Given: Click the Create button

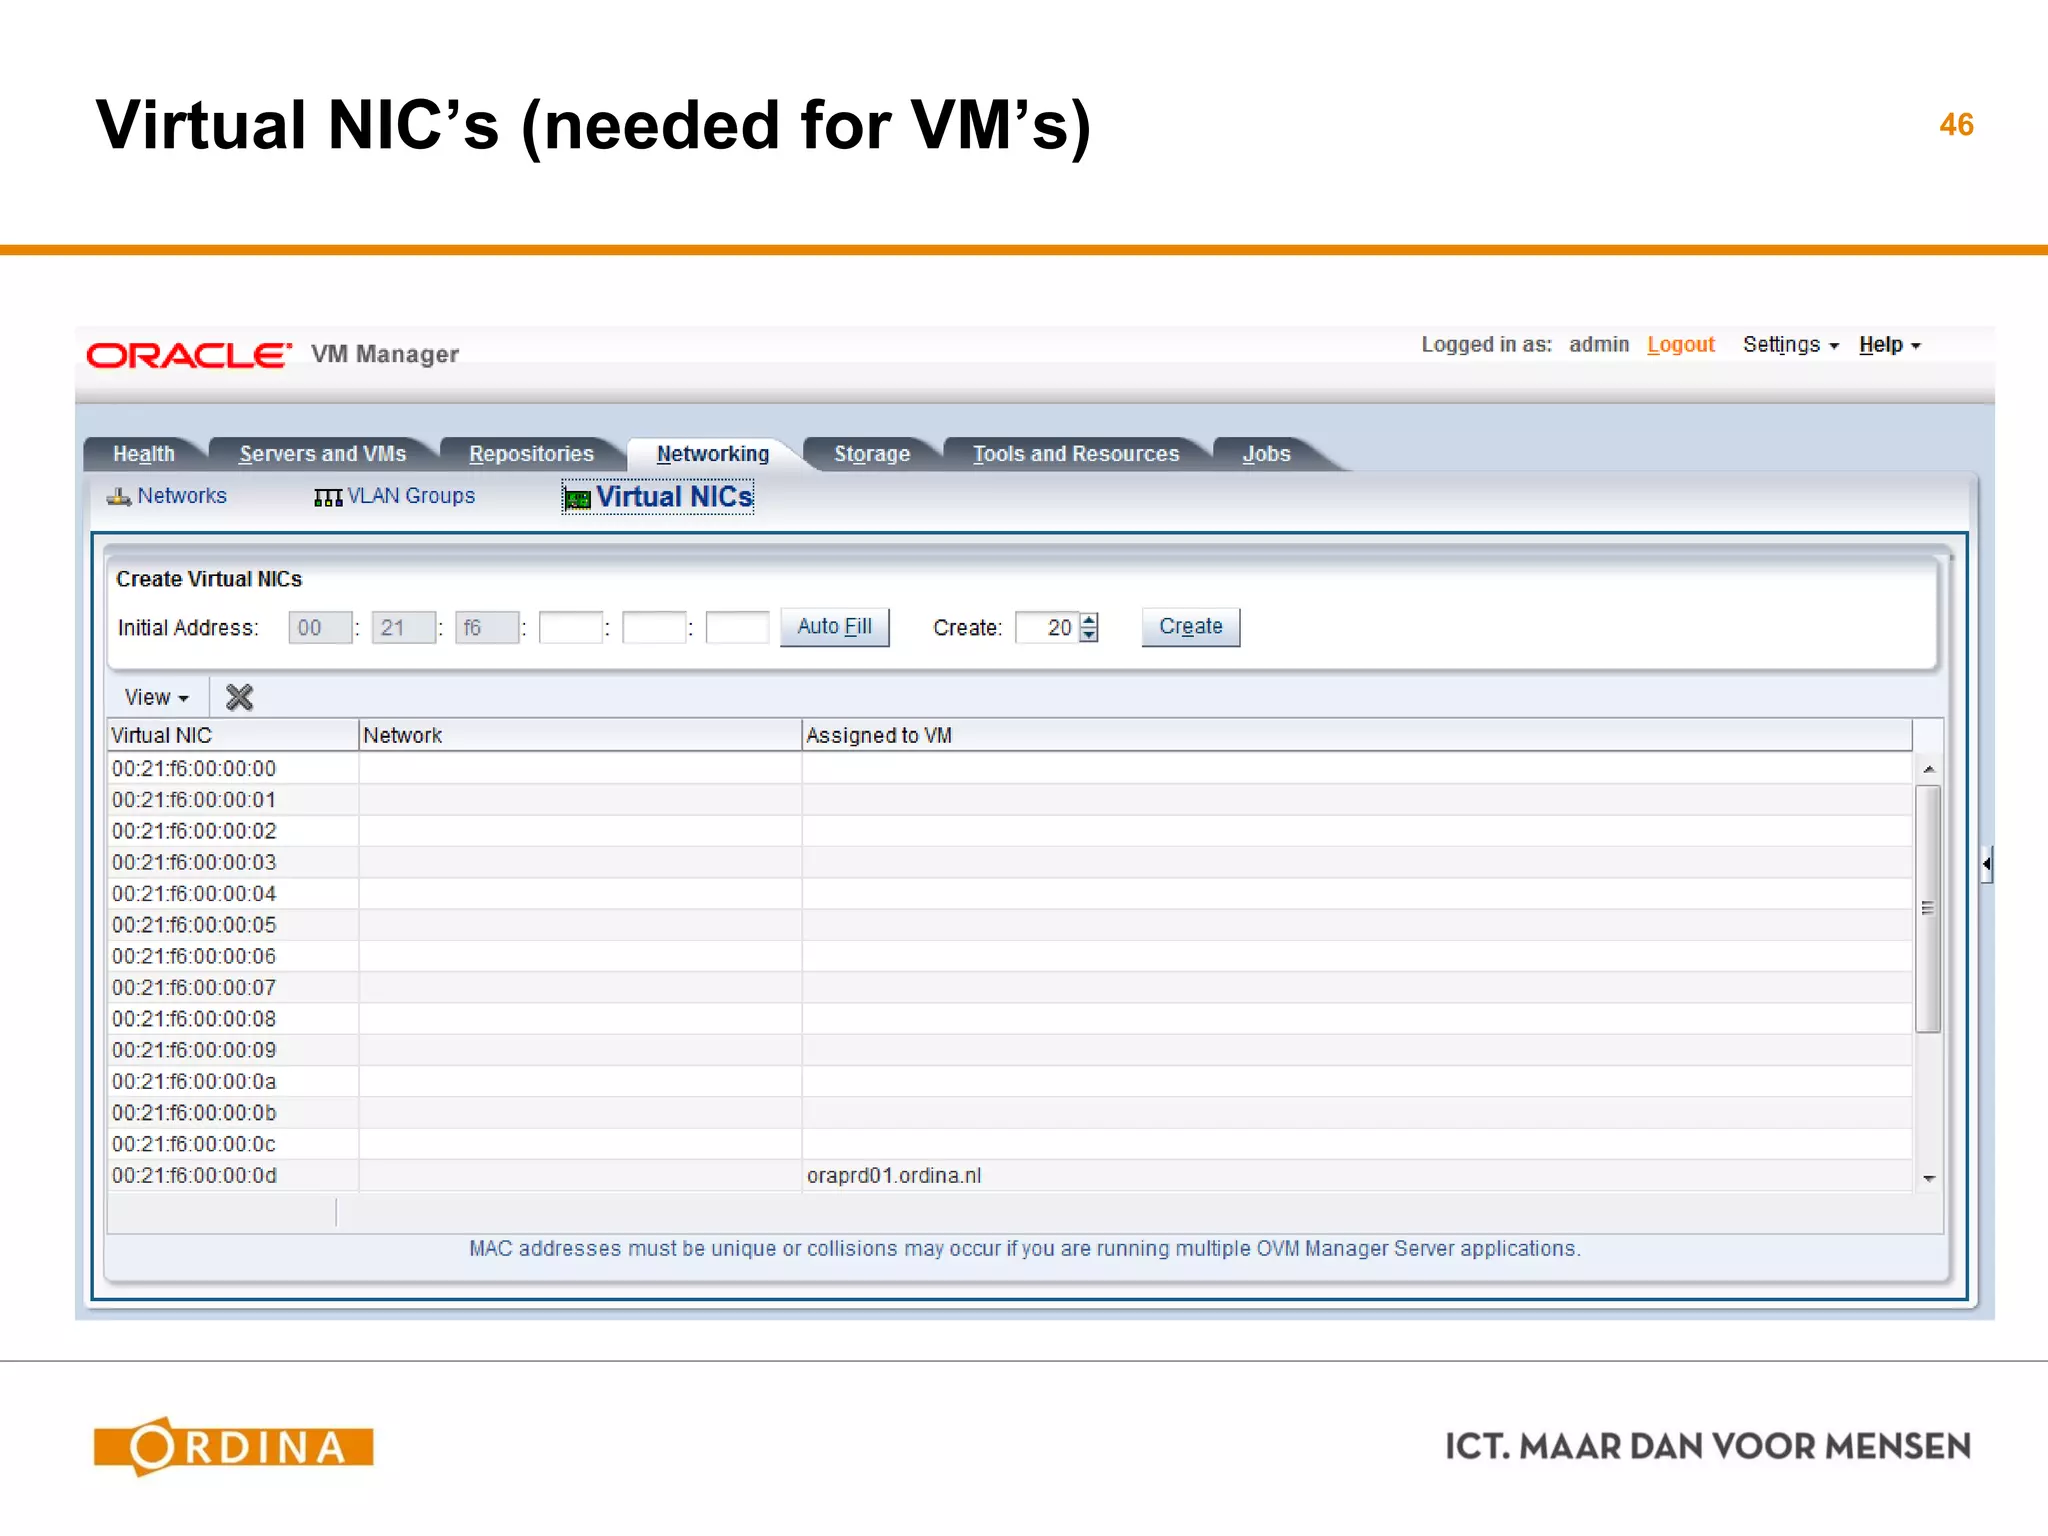Looking at the screenshot, I should [1190, 627].
